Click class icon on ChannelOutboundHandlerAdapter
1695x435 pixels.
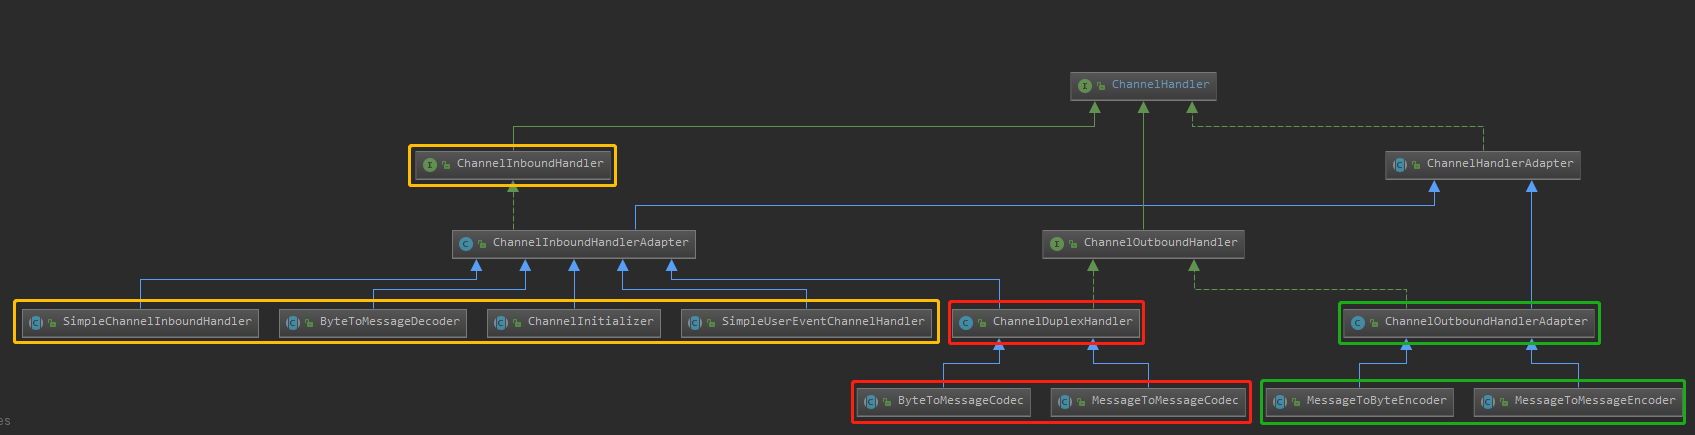tap(1357, 323)
